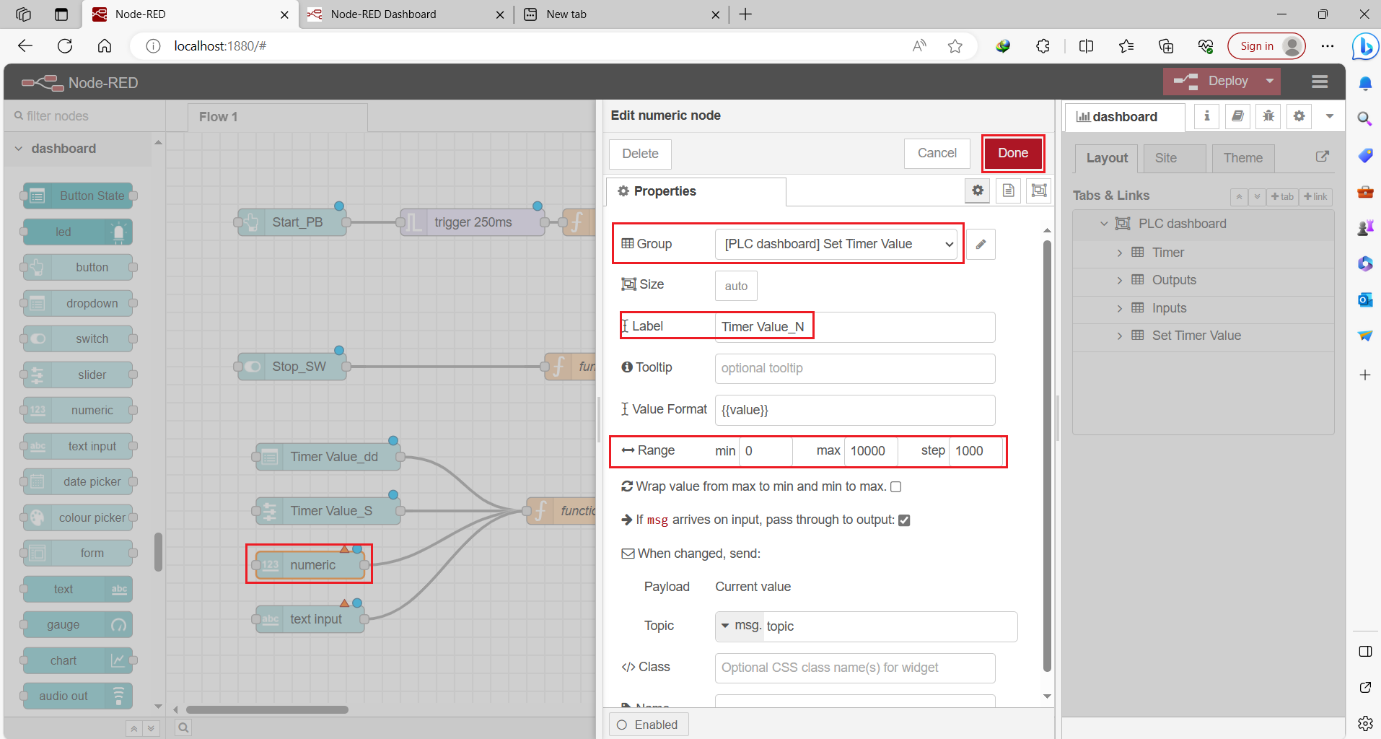1381x739 pixels.
Task: Click the Delete button
Action: click(639, 153)
